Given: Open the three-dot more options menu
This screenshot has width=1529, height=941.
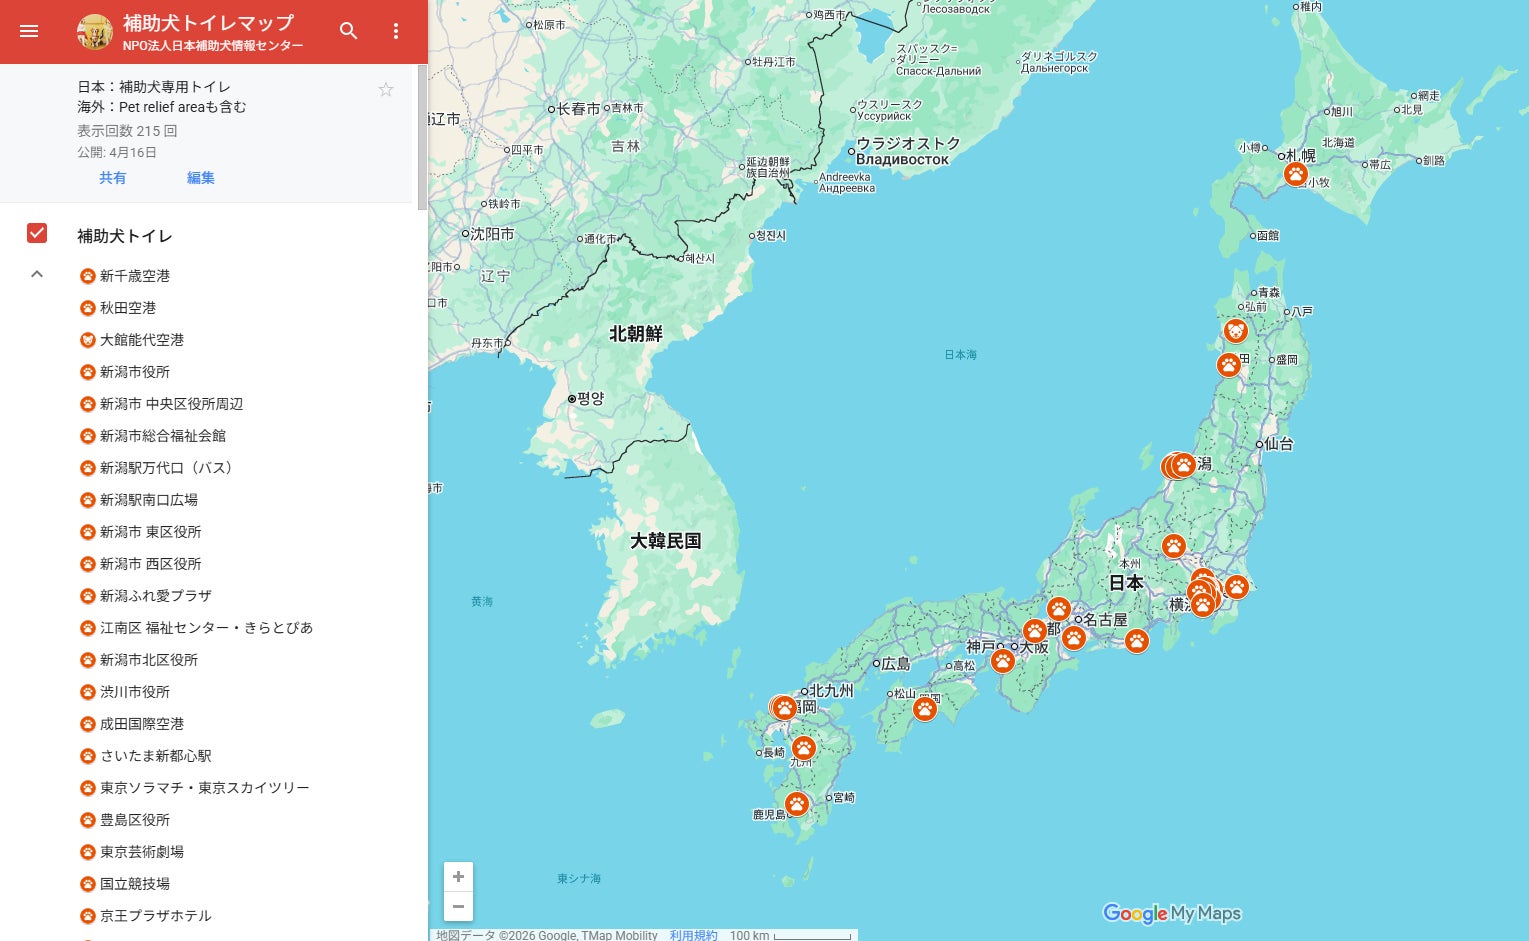Looking at the screenshot, I should [x=396, y=31].
